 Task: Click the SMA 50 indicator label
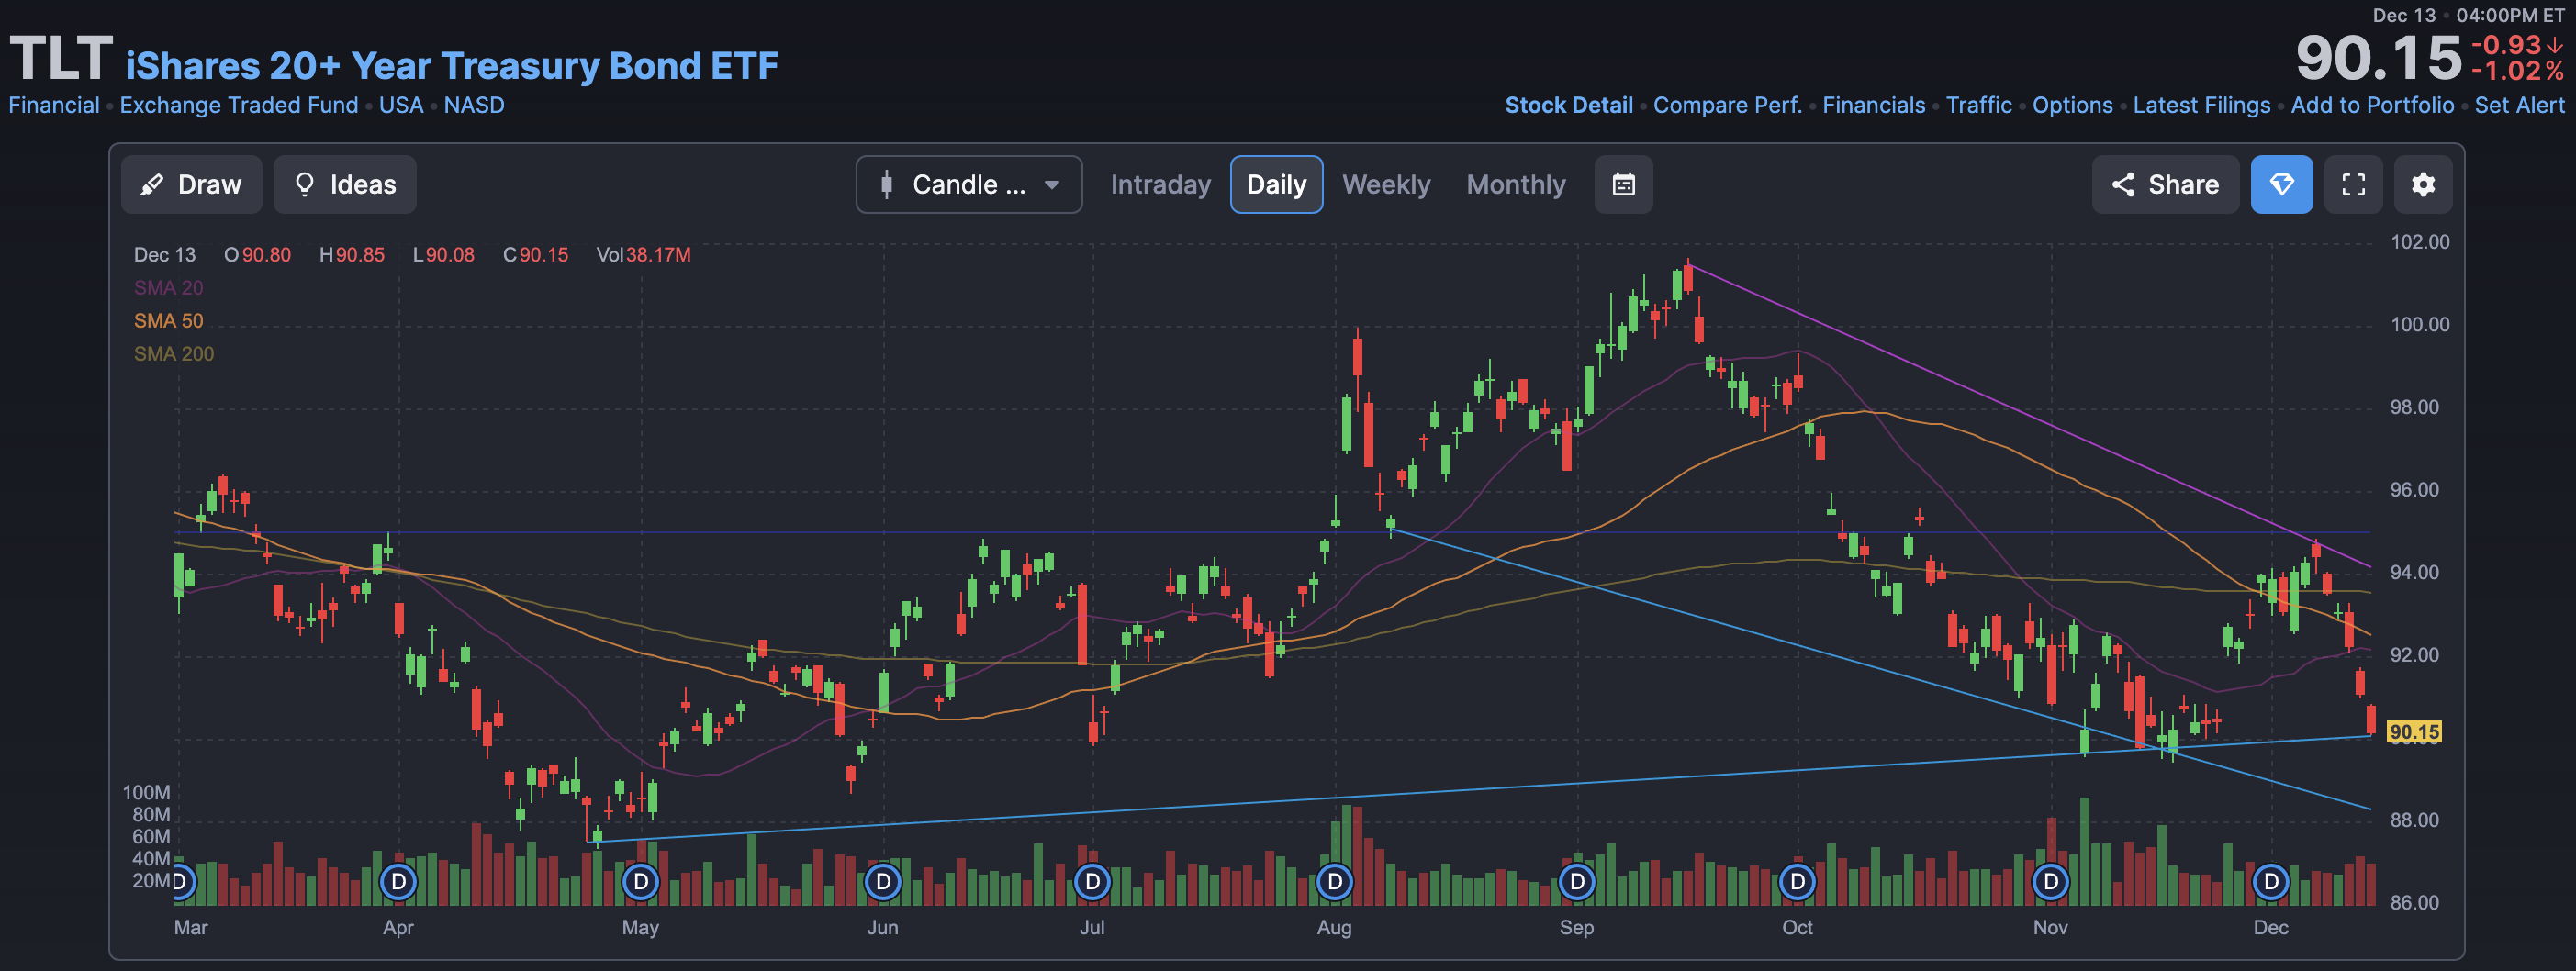click(x=168, y=321)
